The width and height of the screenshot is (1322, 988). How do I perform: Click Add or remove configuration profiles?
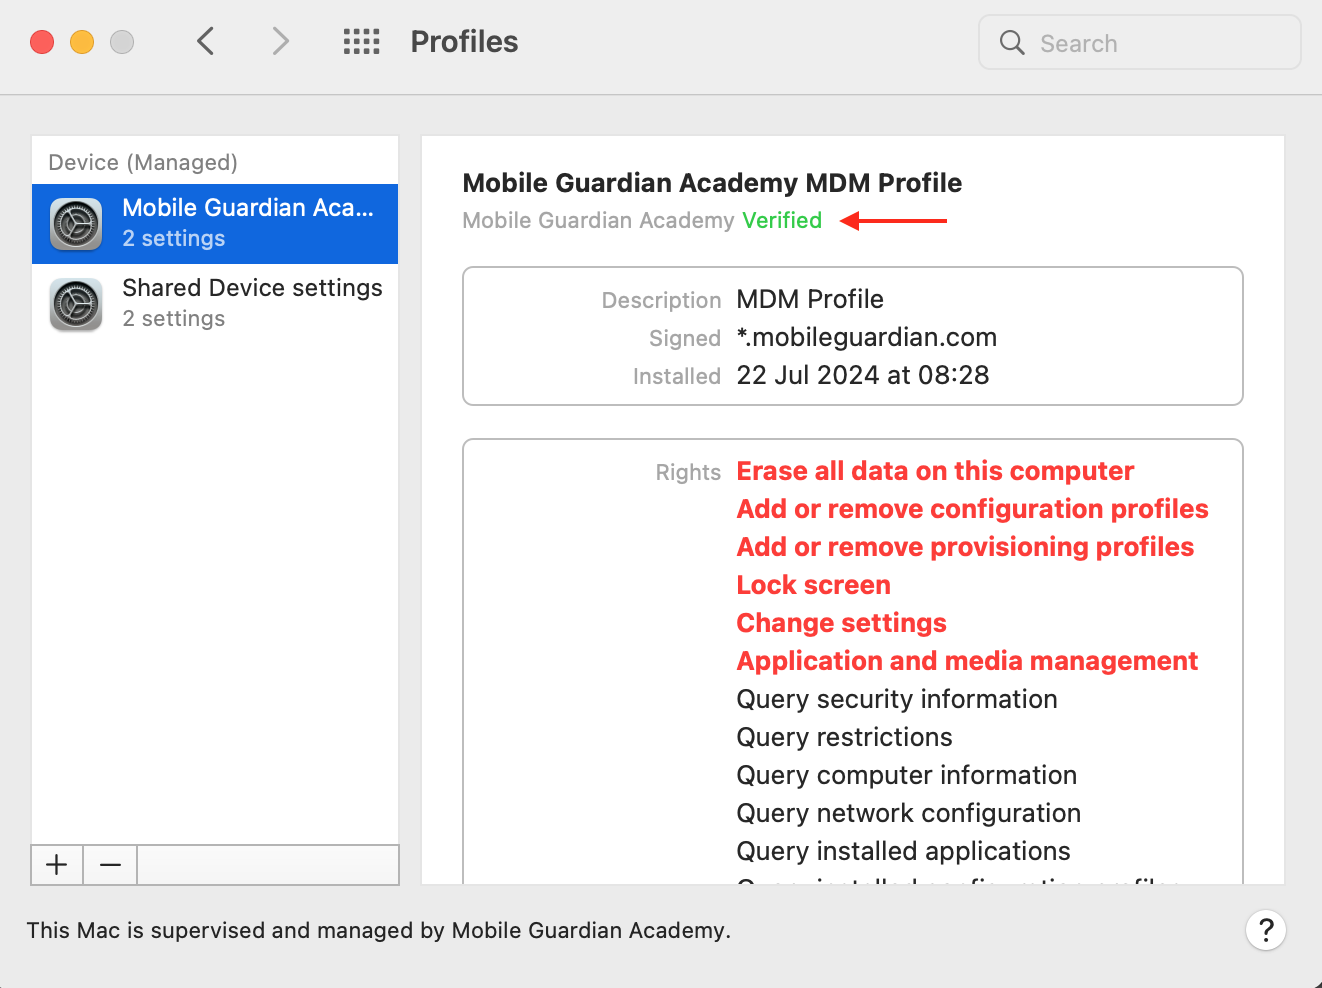tap(972, 509)
